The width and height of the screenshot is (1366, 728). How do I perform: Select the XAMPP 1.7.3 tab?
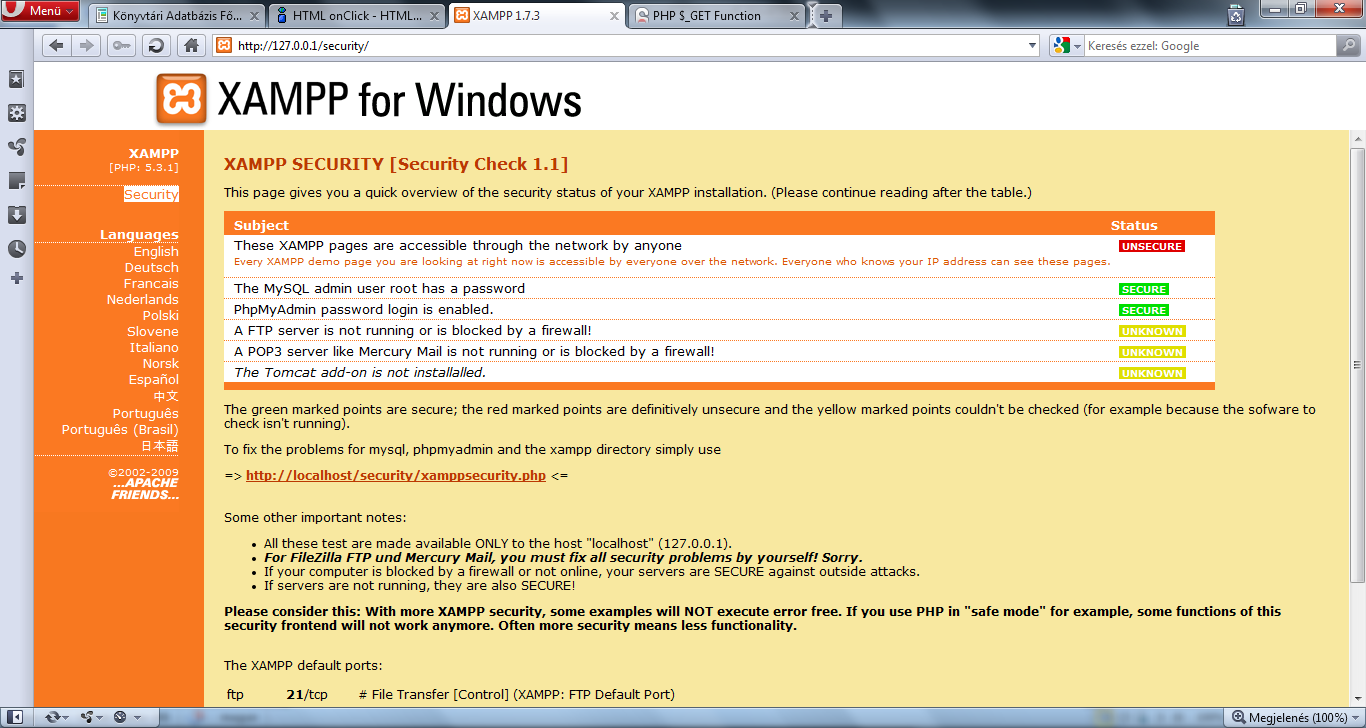pos(536,15)
